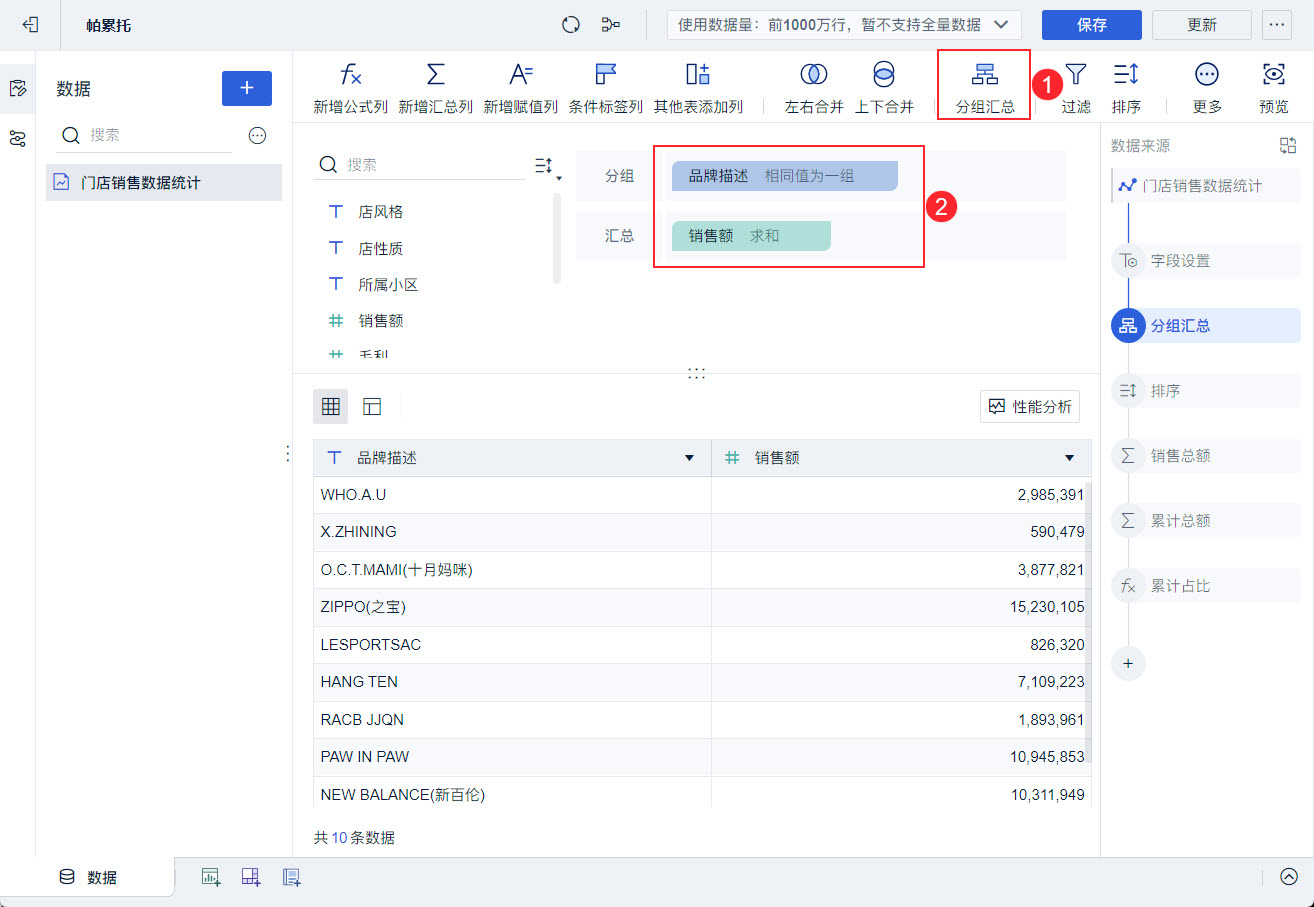This screenshot has height=907, width=1314.
Task: Switch to the 数据 bottom tab
Action: coord(88,878)
